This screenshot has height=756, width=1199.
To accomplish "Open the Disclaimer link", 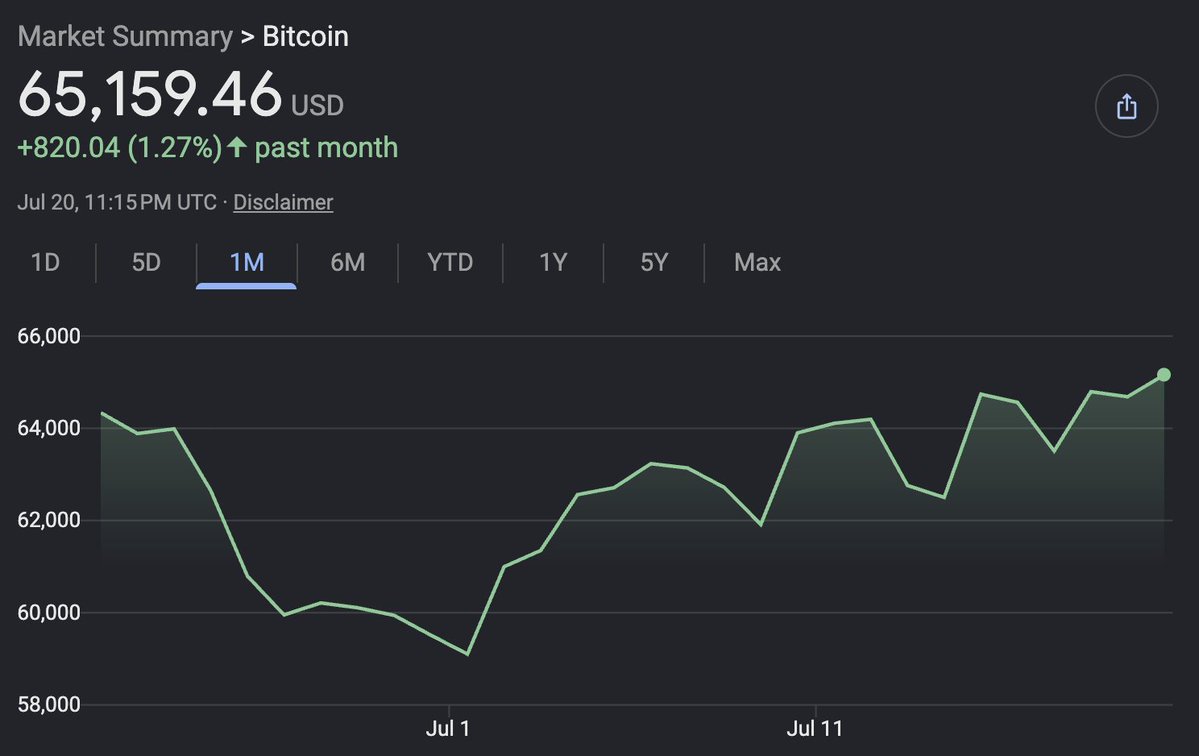I will [283, 203].
